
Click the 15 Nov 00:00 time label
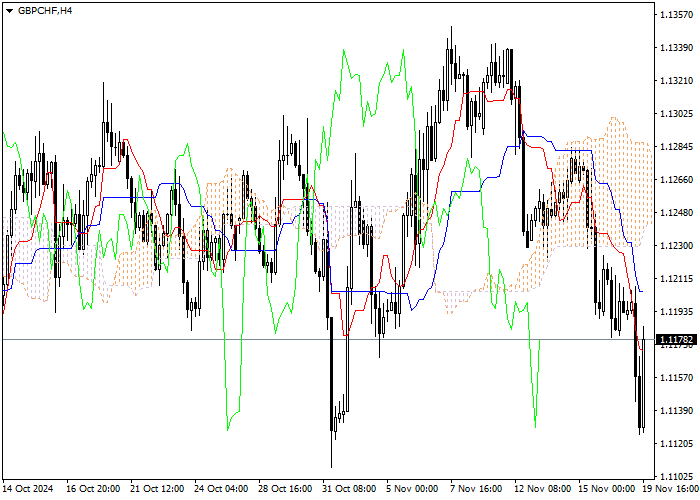pos(606,489)
